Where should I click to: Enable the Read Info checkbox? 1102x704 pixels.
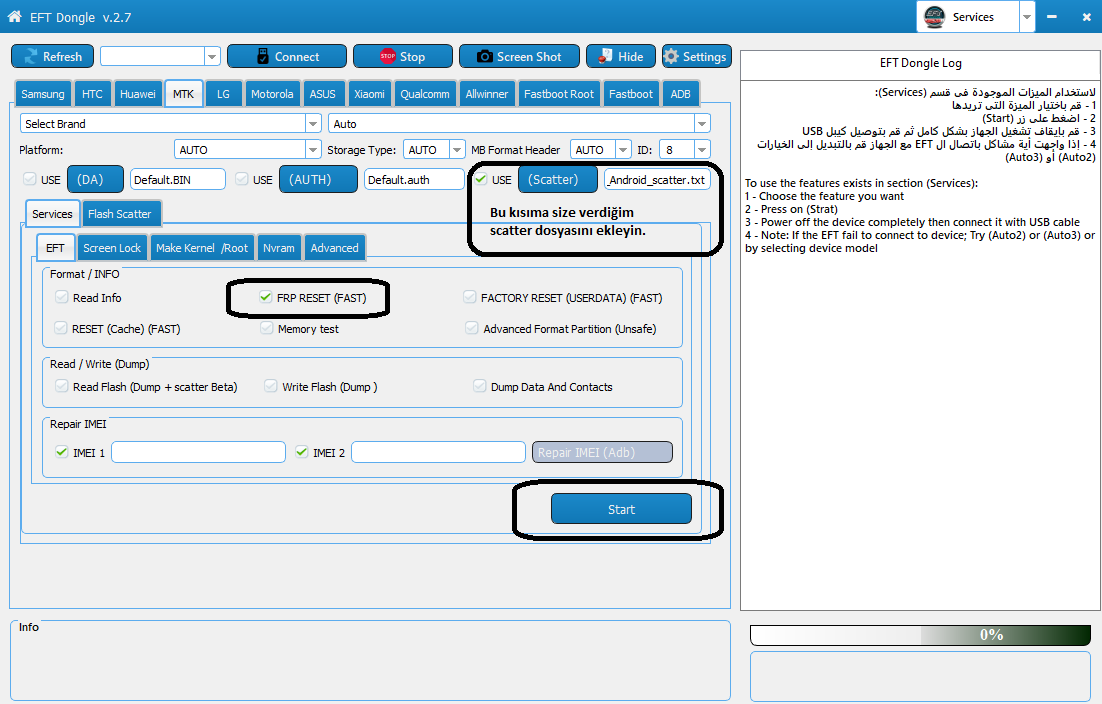click(x=61, y=297)
